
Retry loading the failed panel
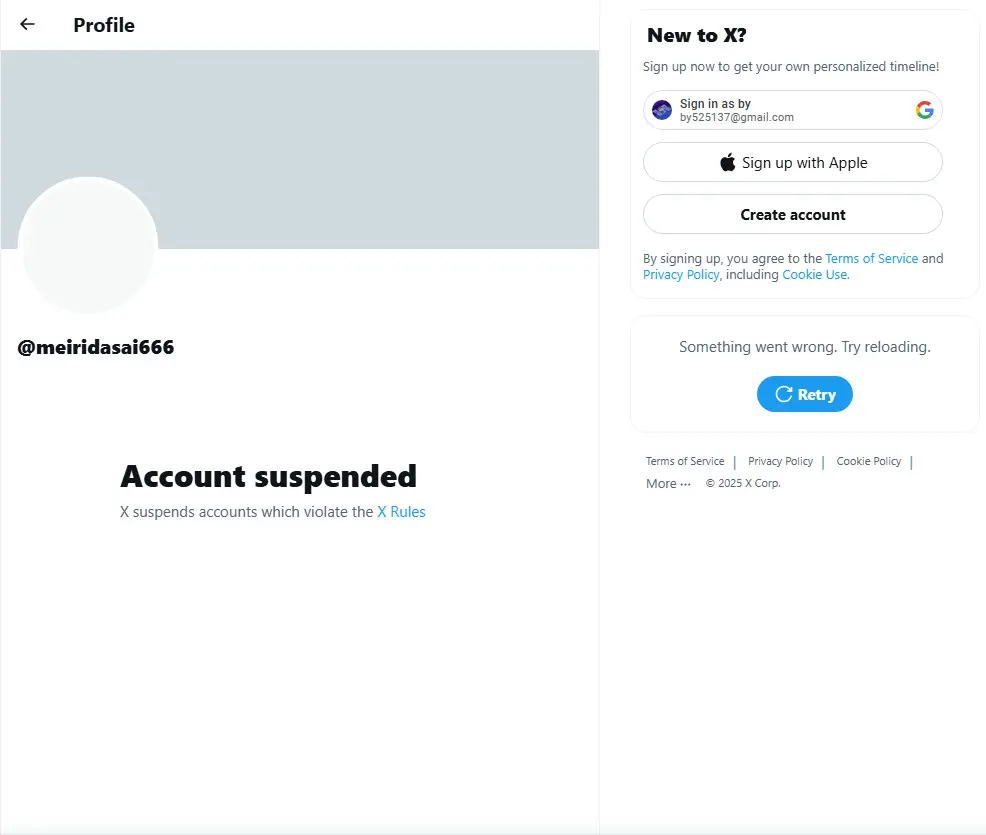point(804,394)
